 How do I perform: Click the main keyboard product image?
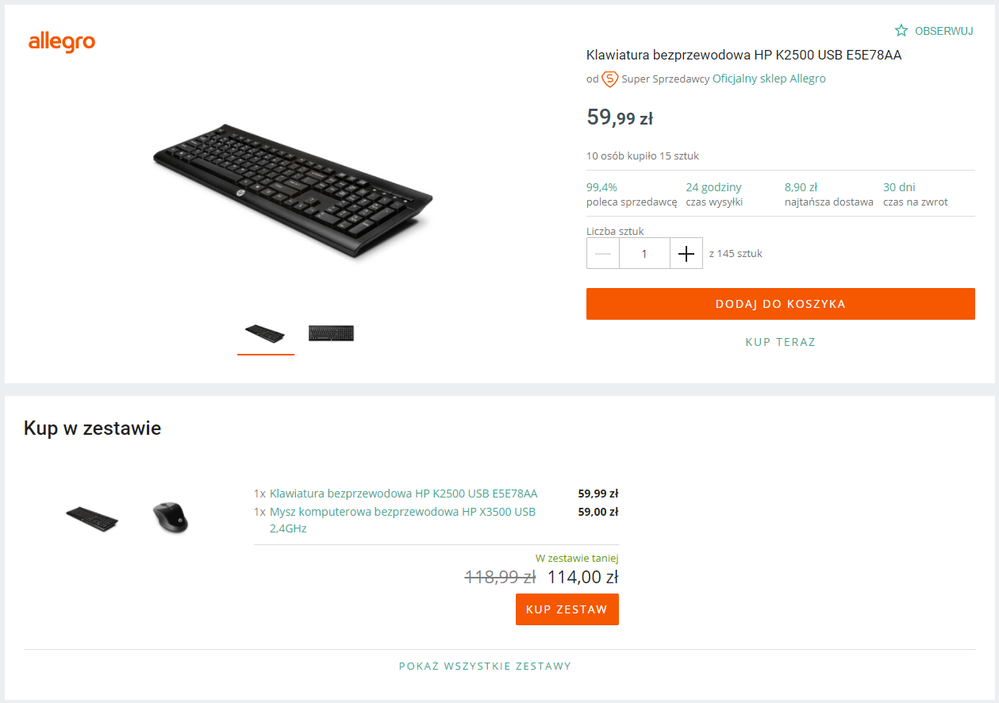tap(292, 190)
